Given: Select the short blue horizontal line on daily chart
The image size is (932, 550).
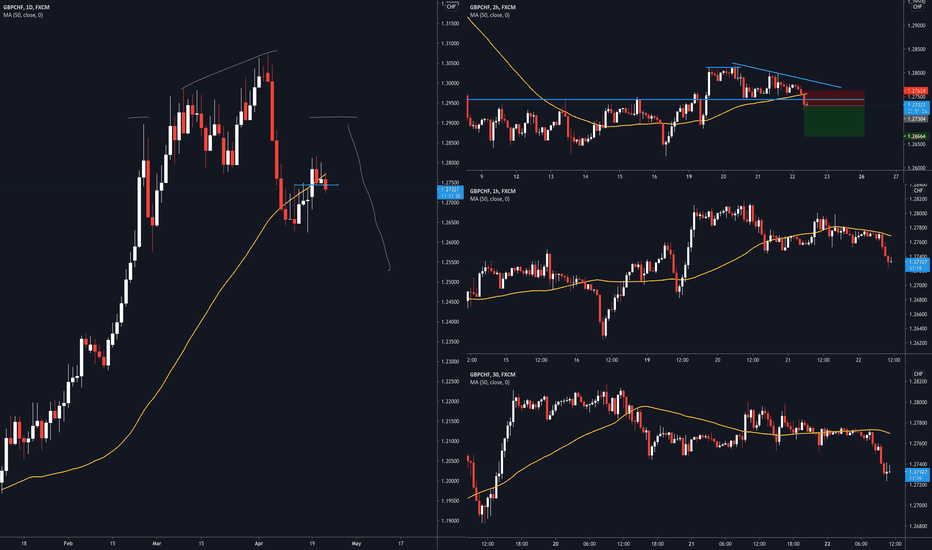Looking at the screenshot, I should [x=316, y=186].
